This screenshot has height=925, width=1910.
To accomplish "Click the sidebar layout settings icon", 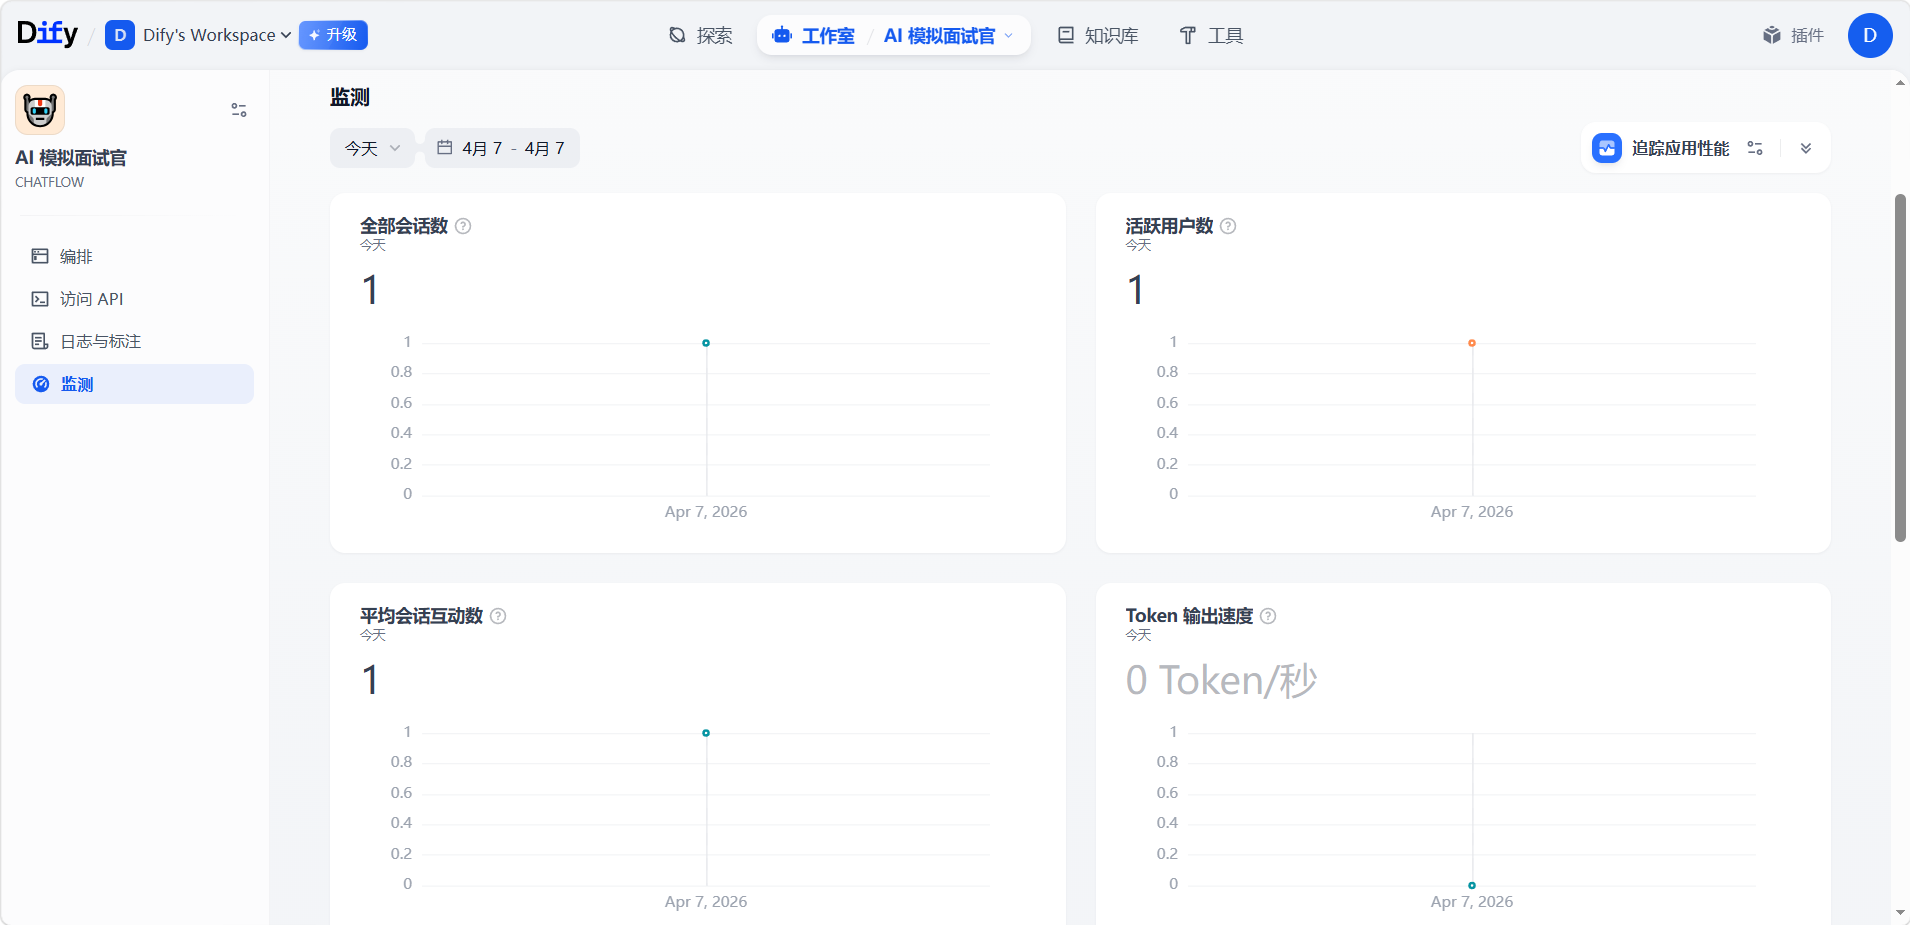I will [x=239, y=110].
